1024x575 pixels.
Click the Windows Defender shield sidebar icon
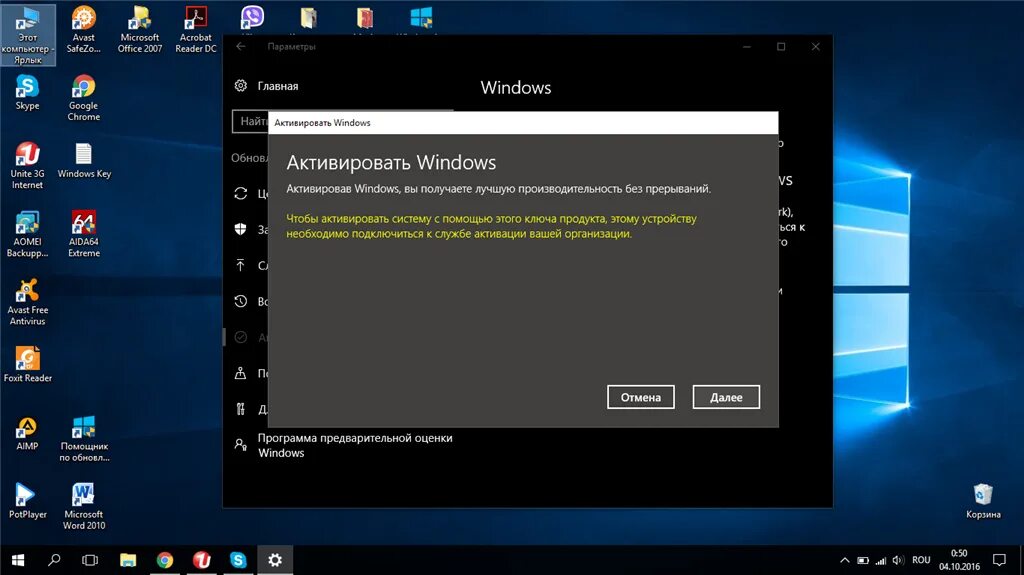pyautogui.click(x=240, y=229)
